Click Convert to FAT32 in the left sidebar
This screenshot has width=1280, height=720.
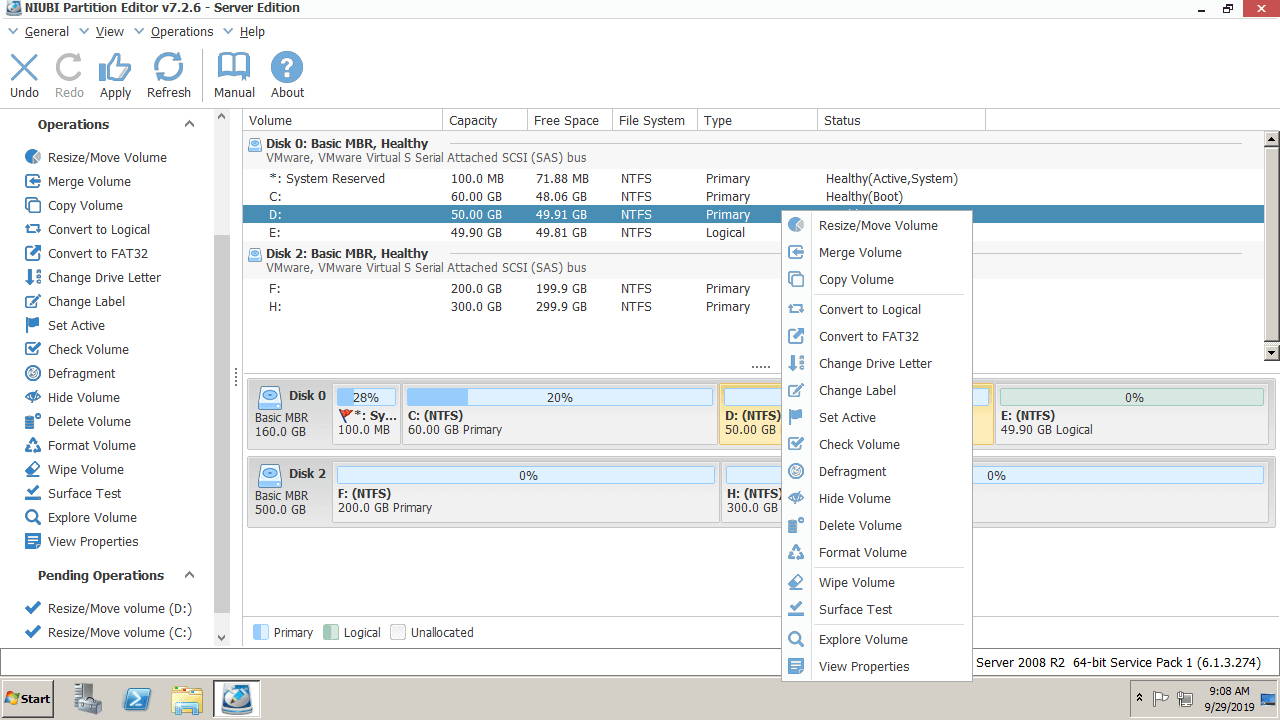click(x=97, y=253)
